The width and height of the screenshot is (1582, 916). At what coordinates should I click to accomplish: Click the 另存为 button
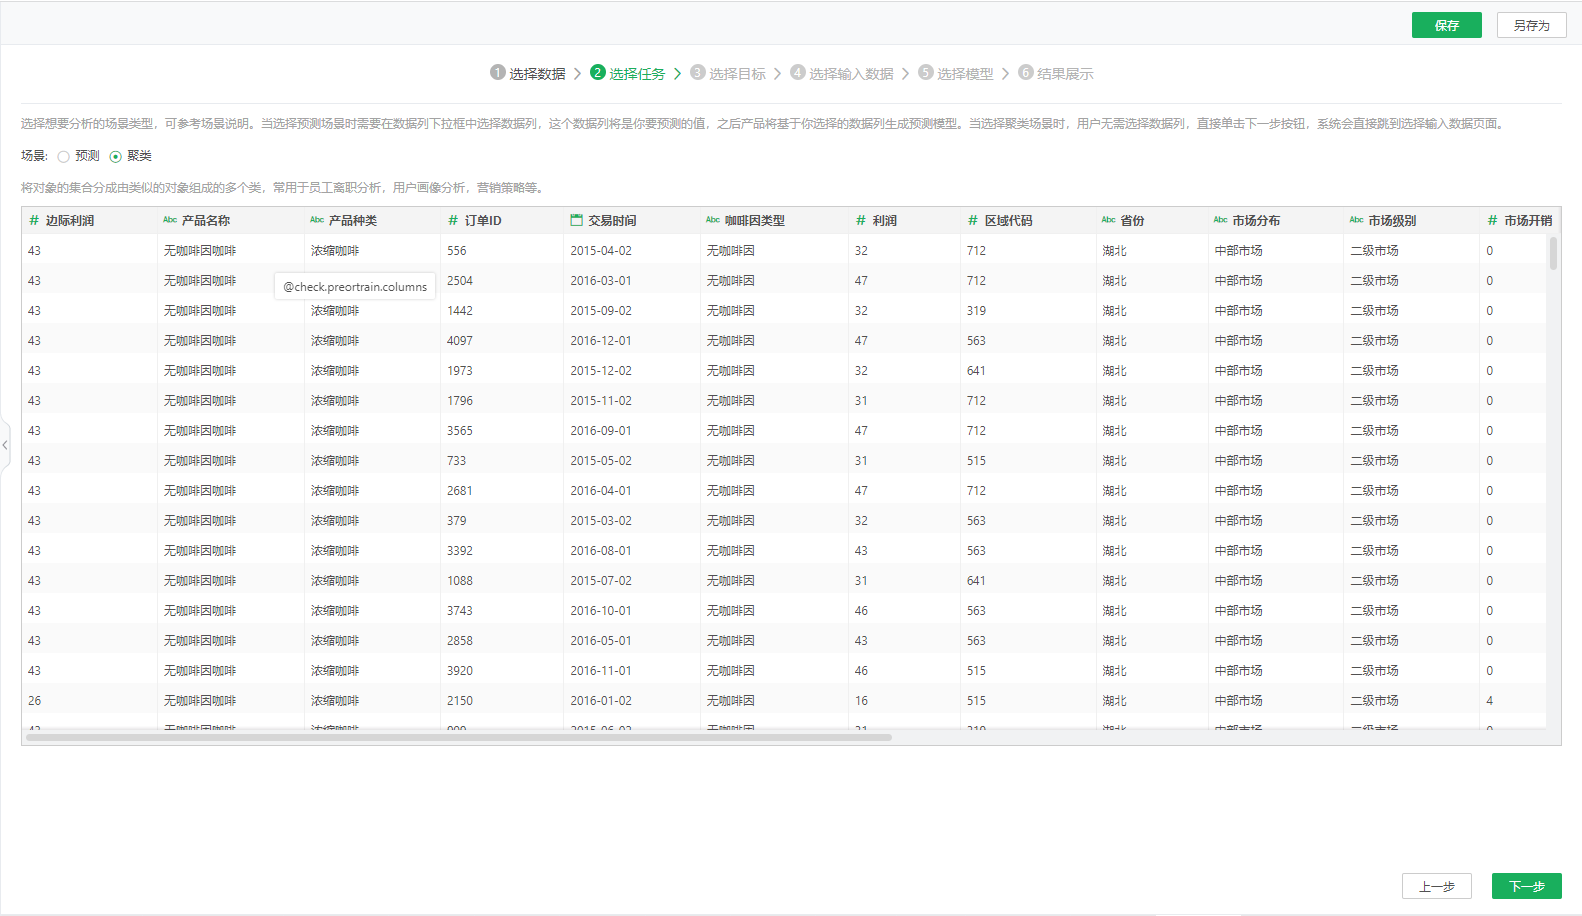1531,25
